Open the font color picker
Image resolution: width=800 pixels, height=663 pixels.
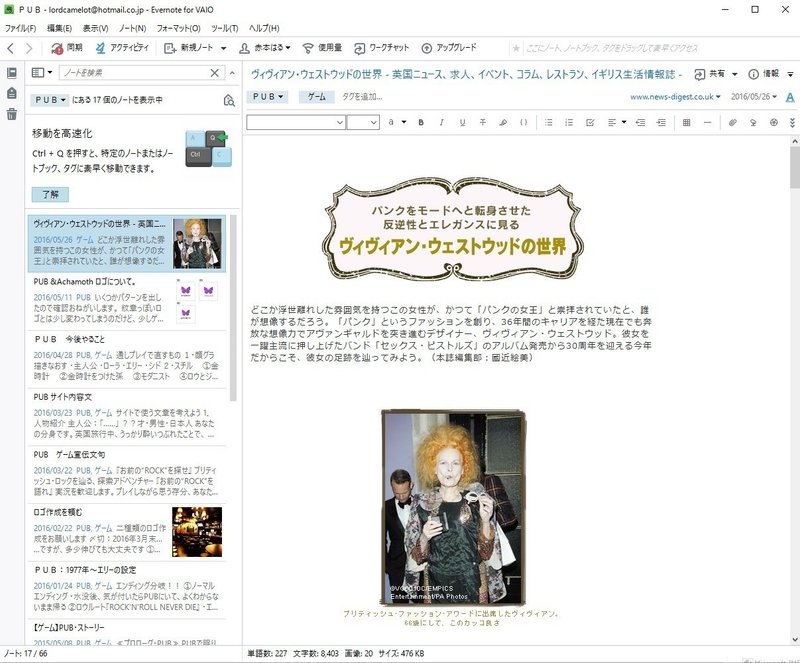(x=396, y=122)
